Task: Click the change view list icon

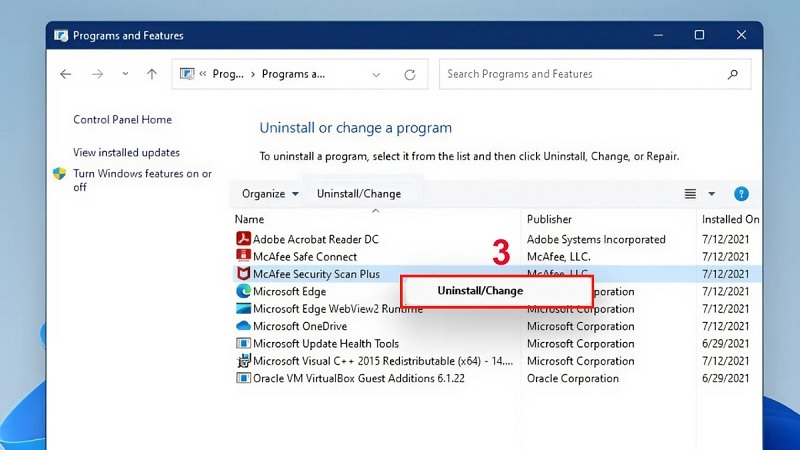Action: (690, 194)
